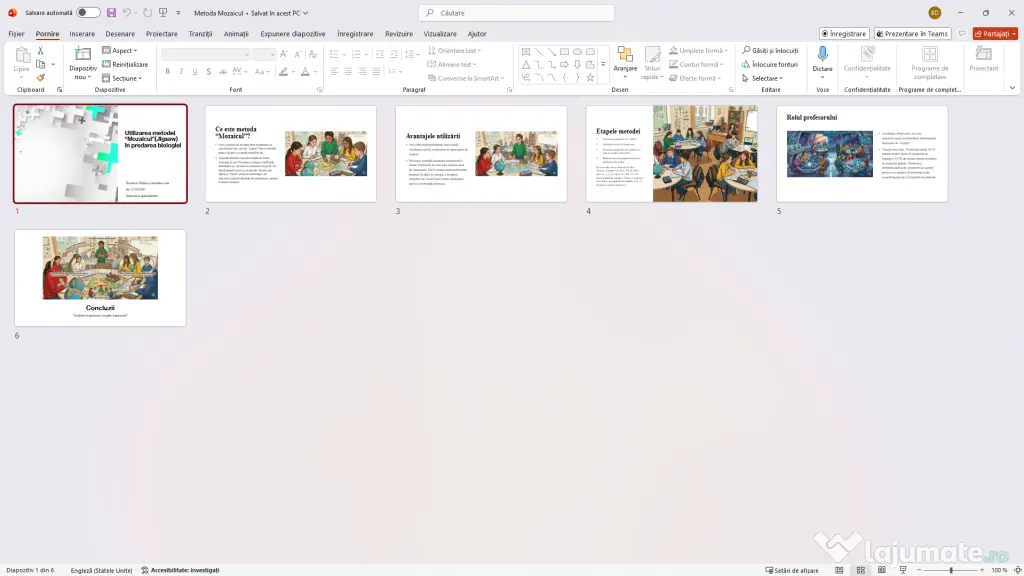Open Umplere formă dropdown
Viewport: 1024px width, 576px height.
point(698,50)
